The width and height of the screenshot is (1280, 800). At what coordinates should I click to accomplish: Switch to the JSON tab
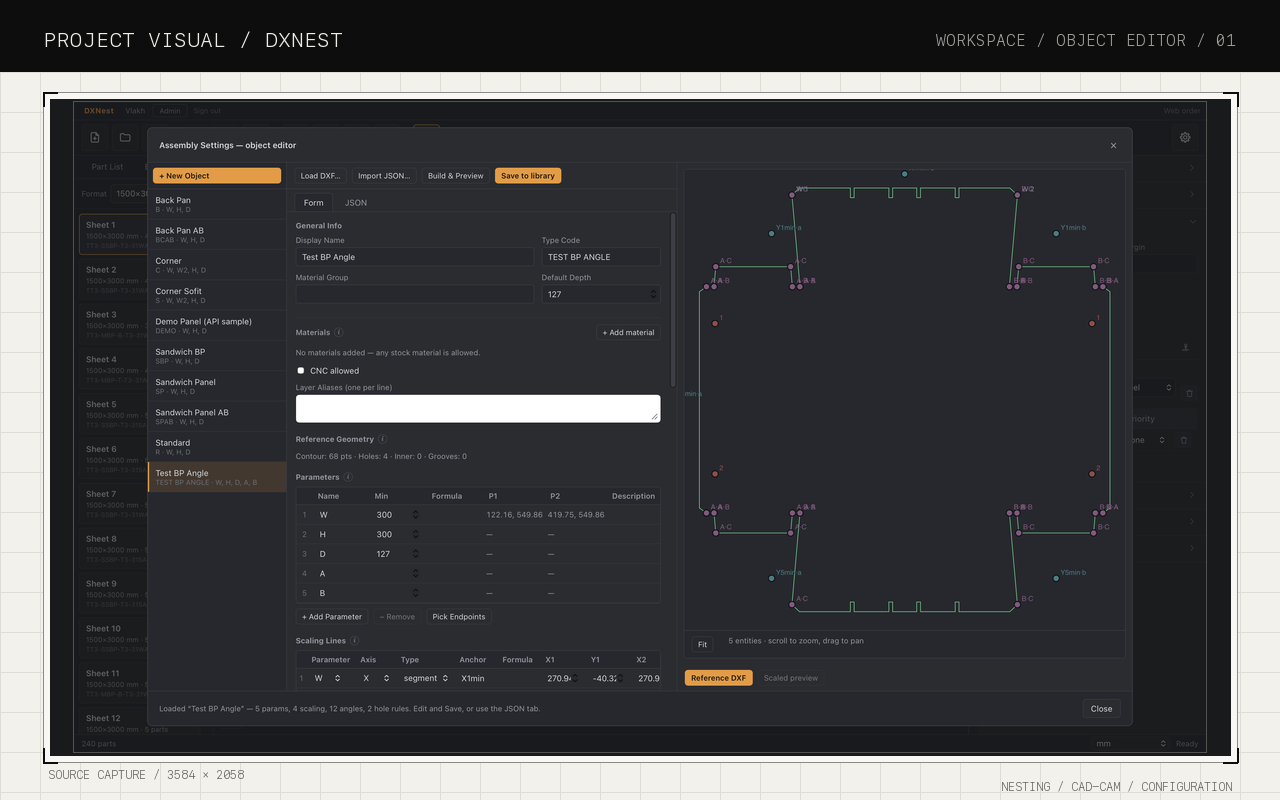tap(356, 203)
